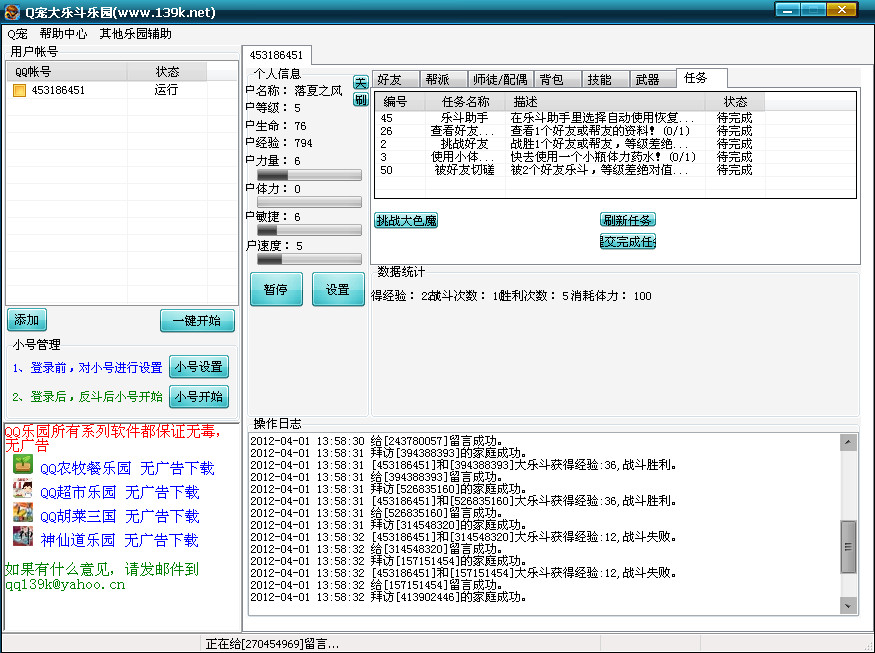Open 神仙道乐园 无广告下载 link
Viewport: 875px width, 653px height.
coord(119,540)
